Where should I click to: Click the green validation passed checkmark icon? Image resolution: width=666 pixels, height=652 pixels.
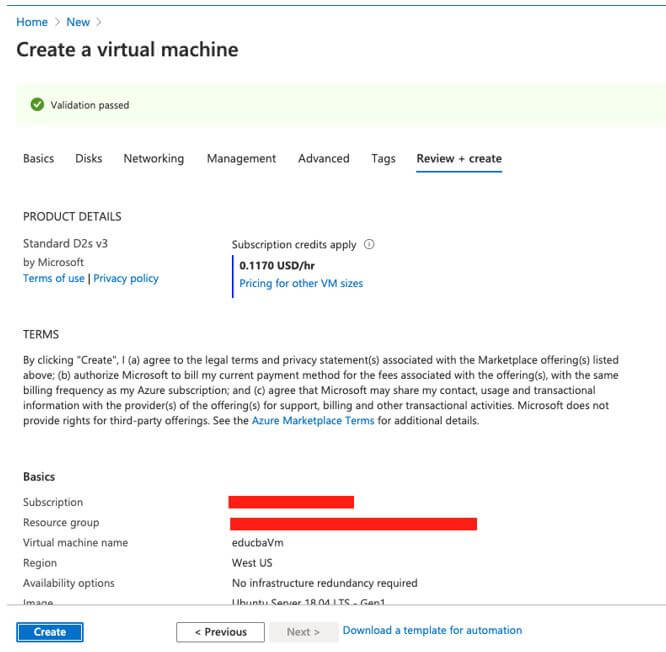click(x=37, y=105)
